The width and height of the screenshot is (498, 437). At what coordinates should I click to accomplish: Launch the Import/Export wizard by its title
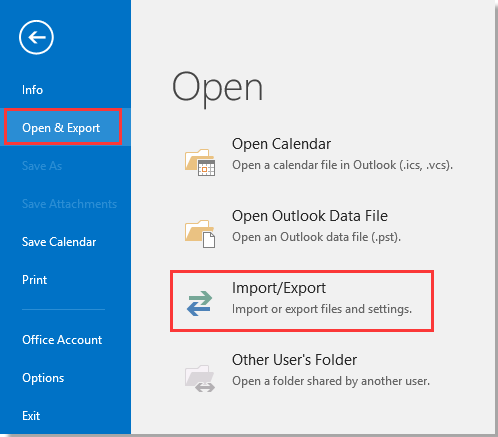click(x=279, y=288)
